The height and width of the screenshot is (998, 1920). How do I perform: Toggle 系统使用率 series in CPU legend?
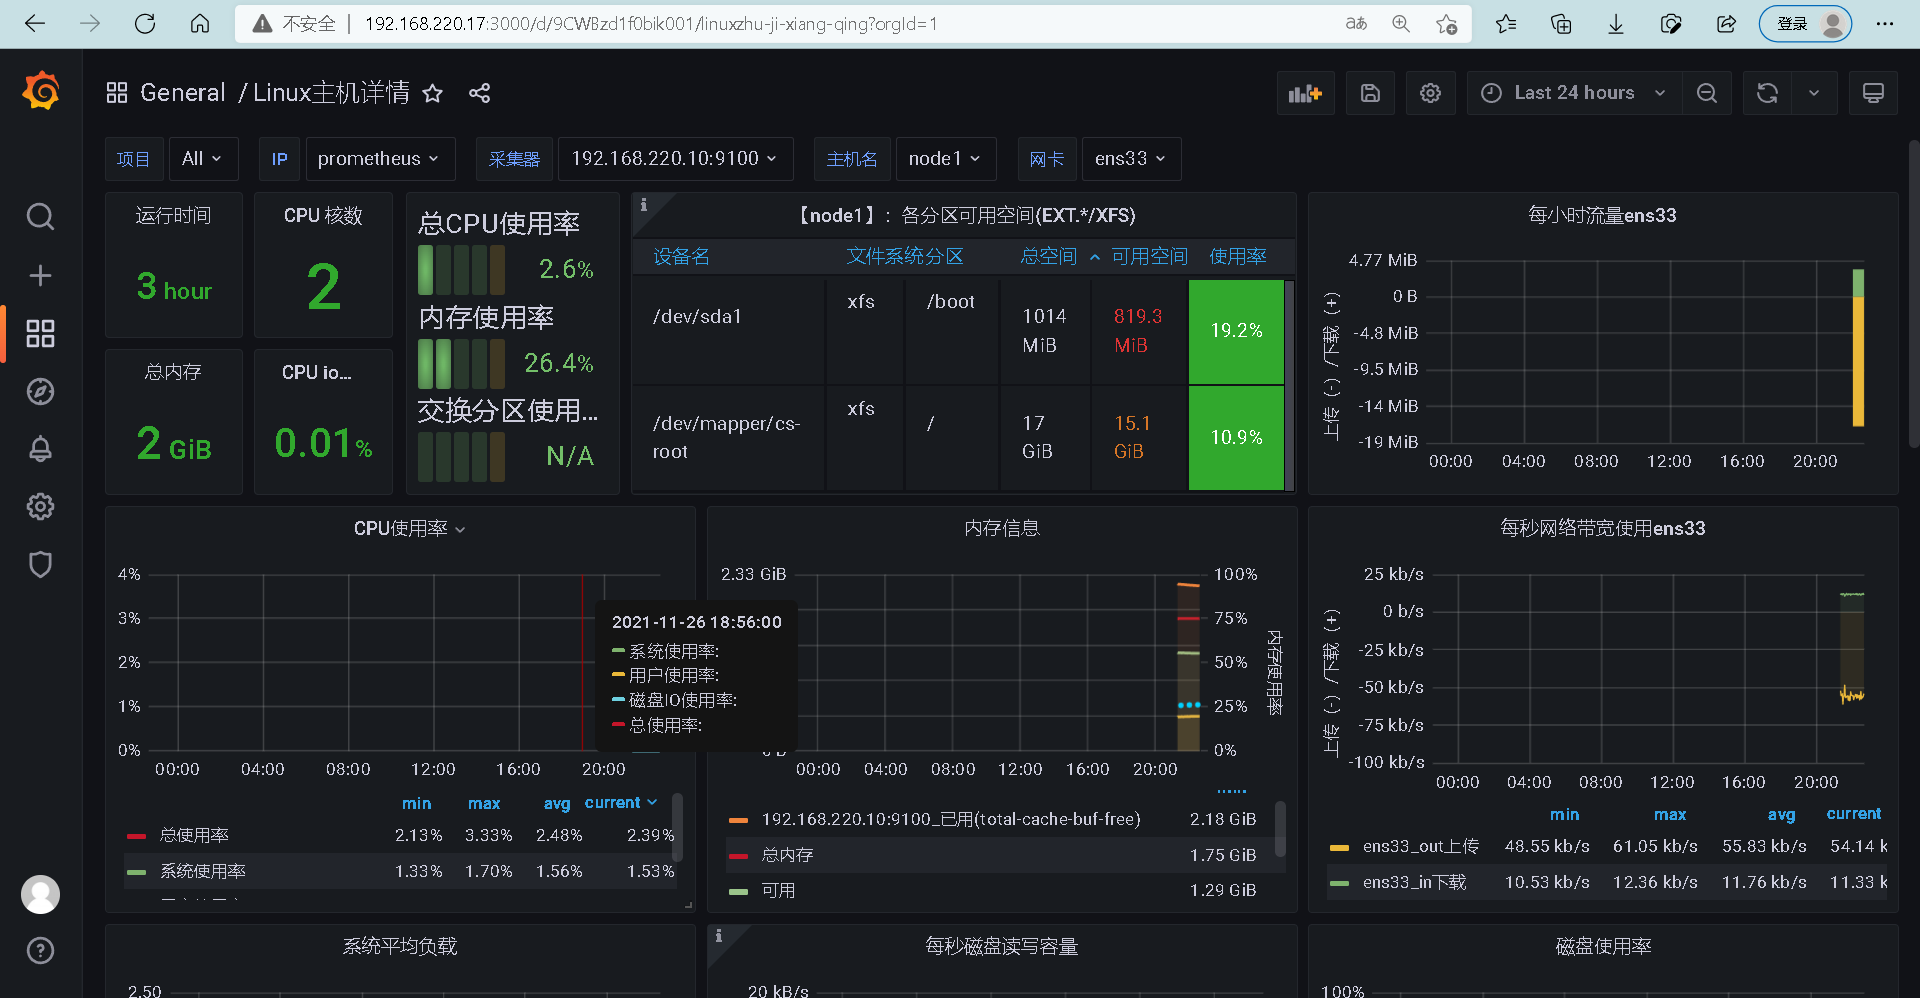click(x=203, y=871)
